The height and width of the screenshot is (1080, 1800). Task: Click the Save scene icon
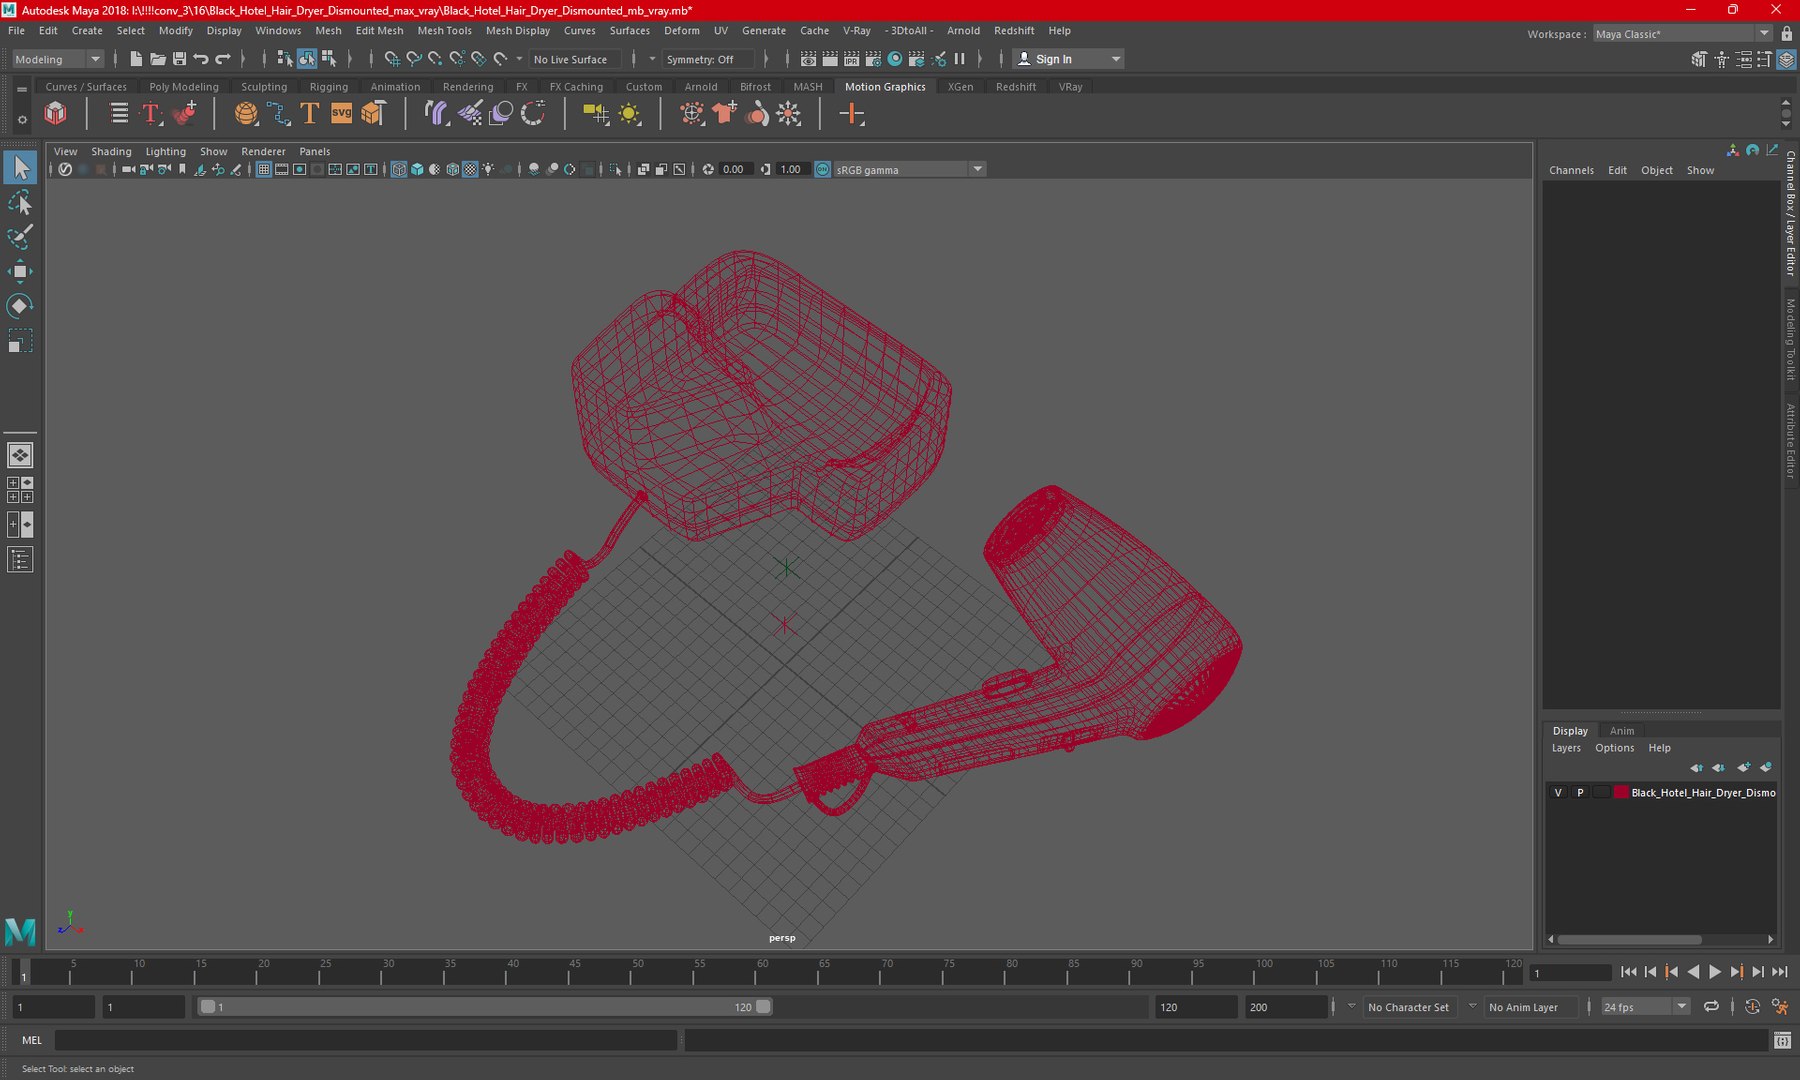(179, 59)
